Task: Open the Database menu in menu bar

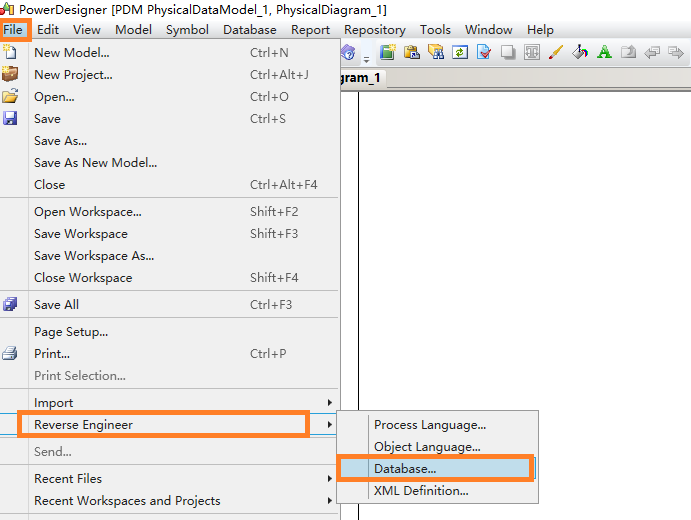Action: [x=249, y=30]
